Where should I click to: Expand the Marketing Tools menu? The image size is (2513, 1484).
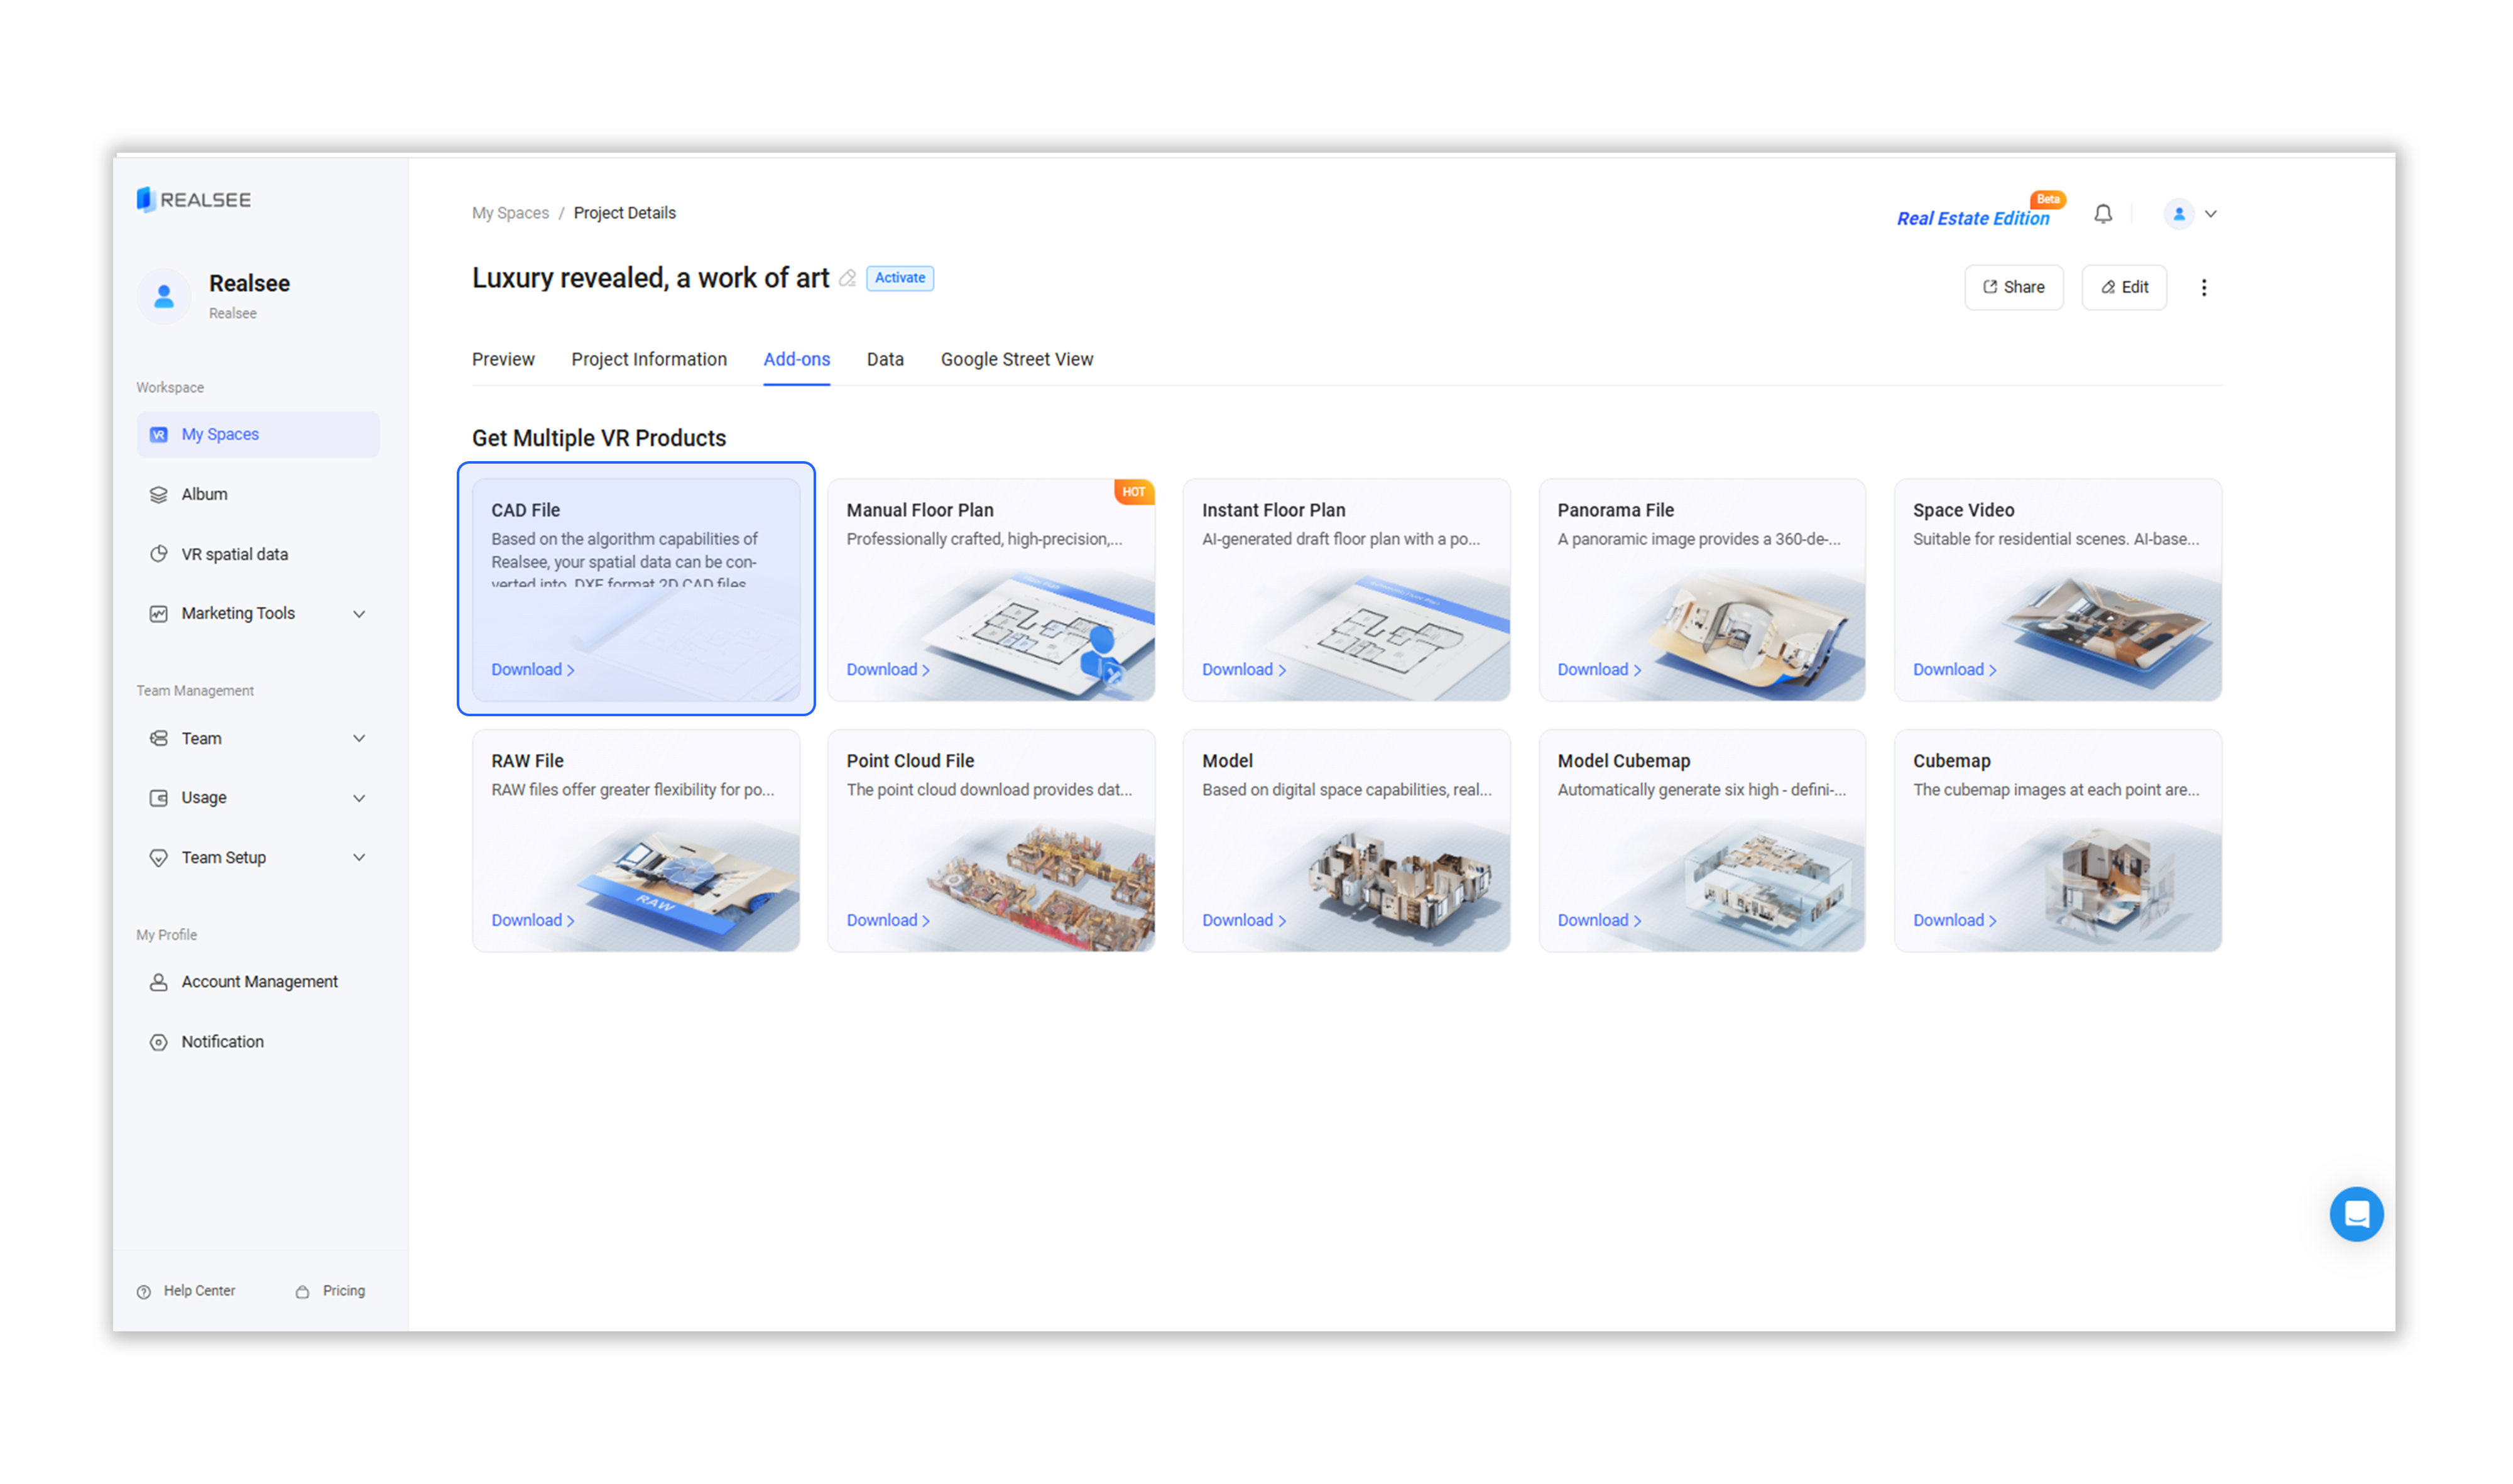358,614
